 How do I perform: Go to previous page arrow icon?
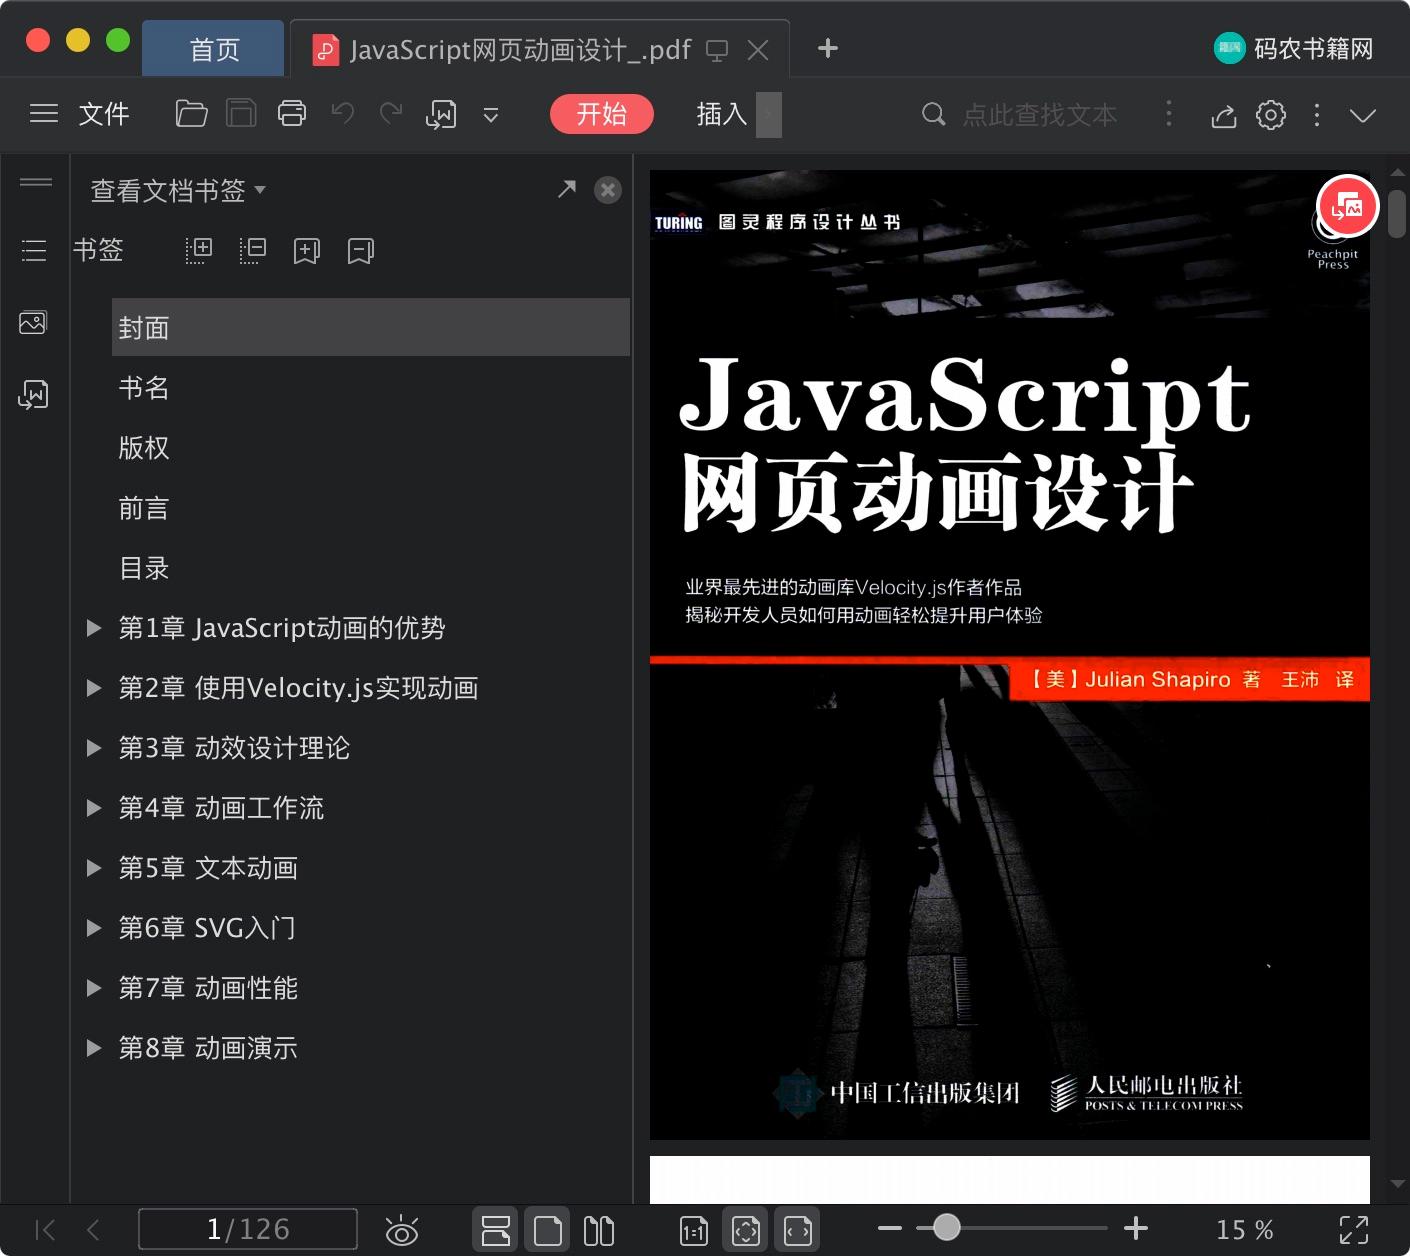[x=94, y=1230]
